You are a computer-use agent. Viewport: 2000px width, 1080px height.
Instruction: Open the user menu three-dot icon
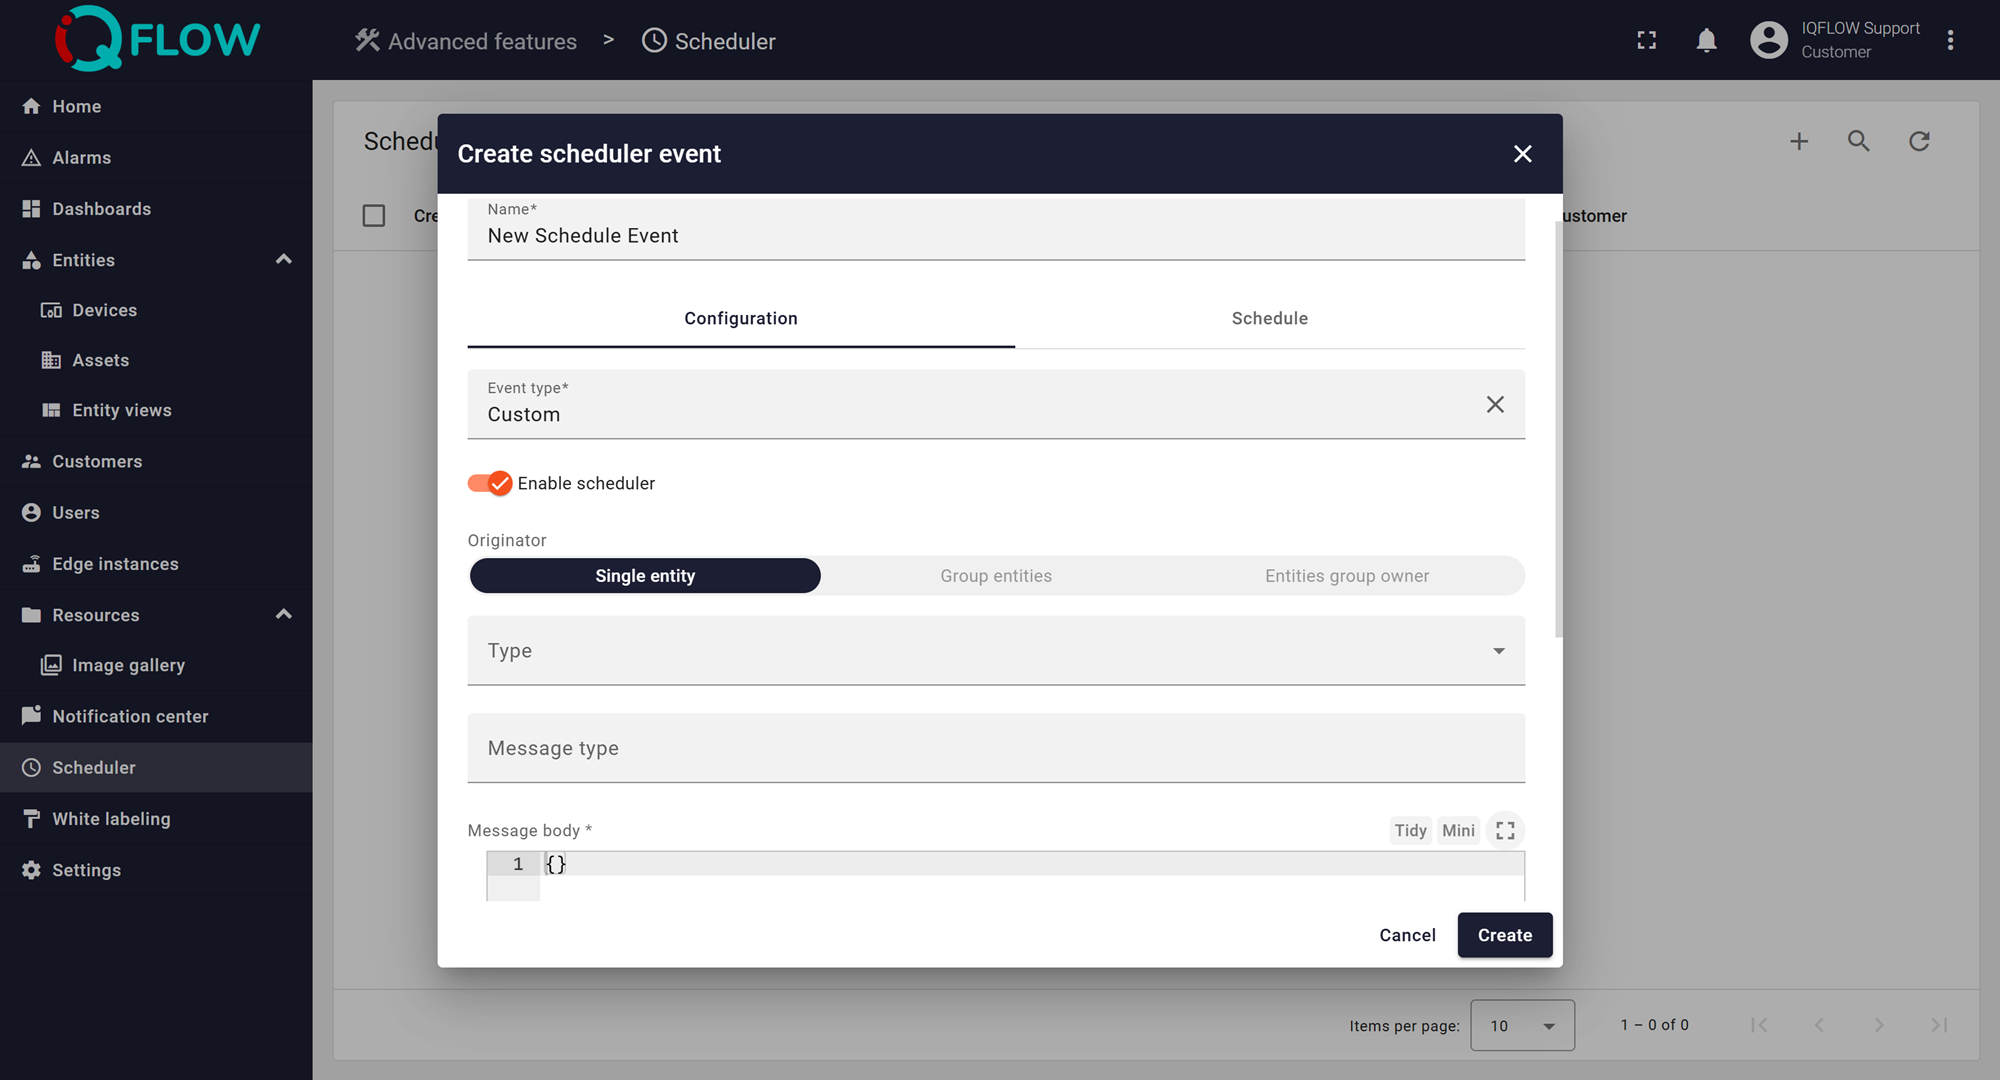coord(1950,40)
